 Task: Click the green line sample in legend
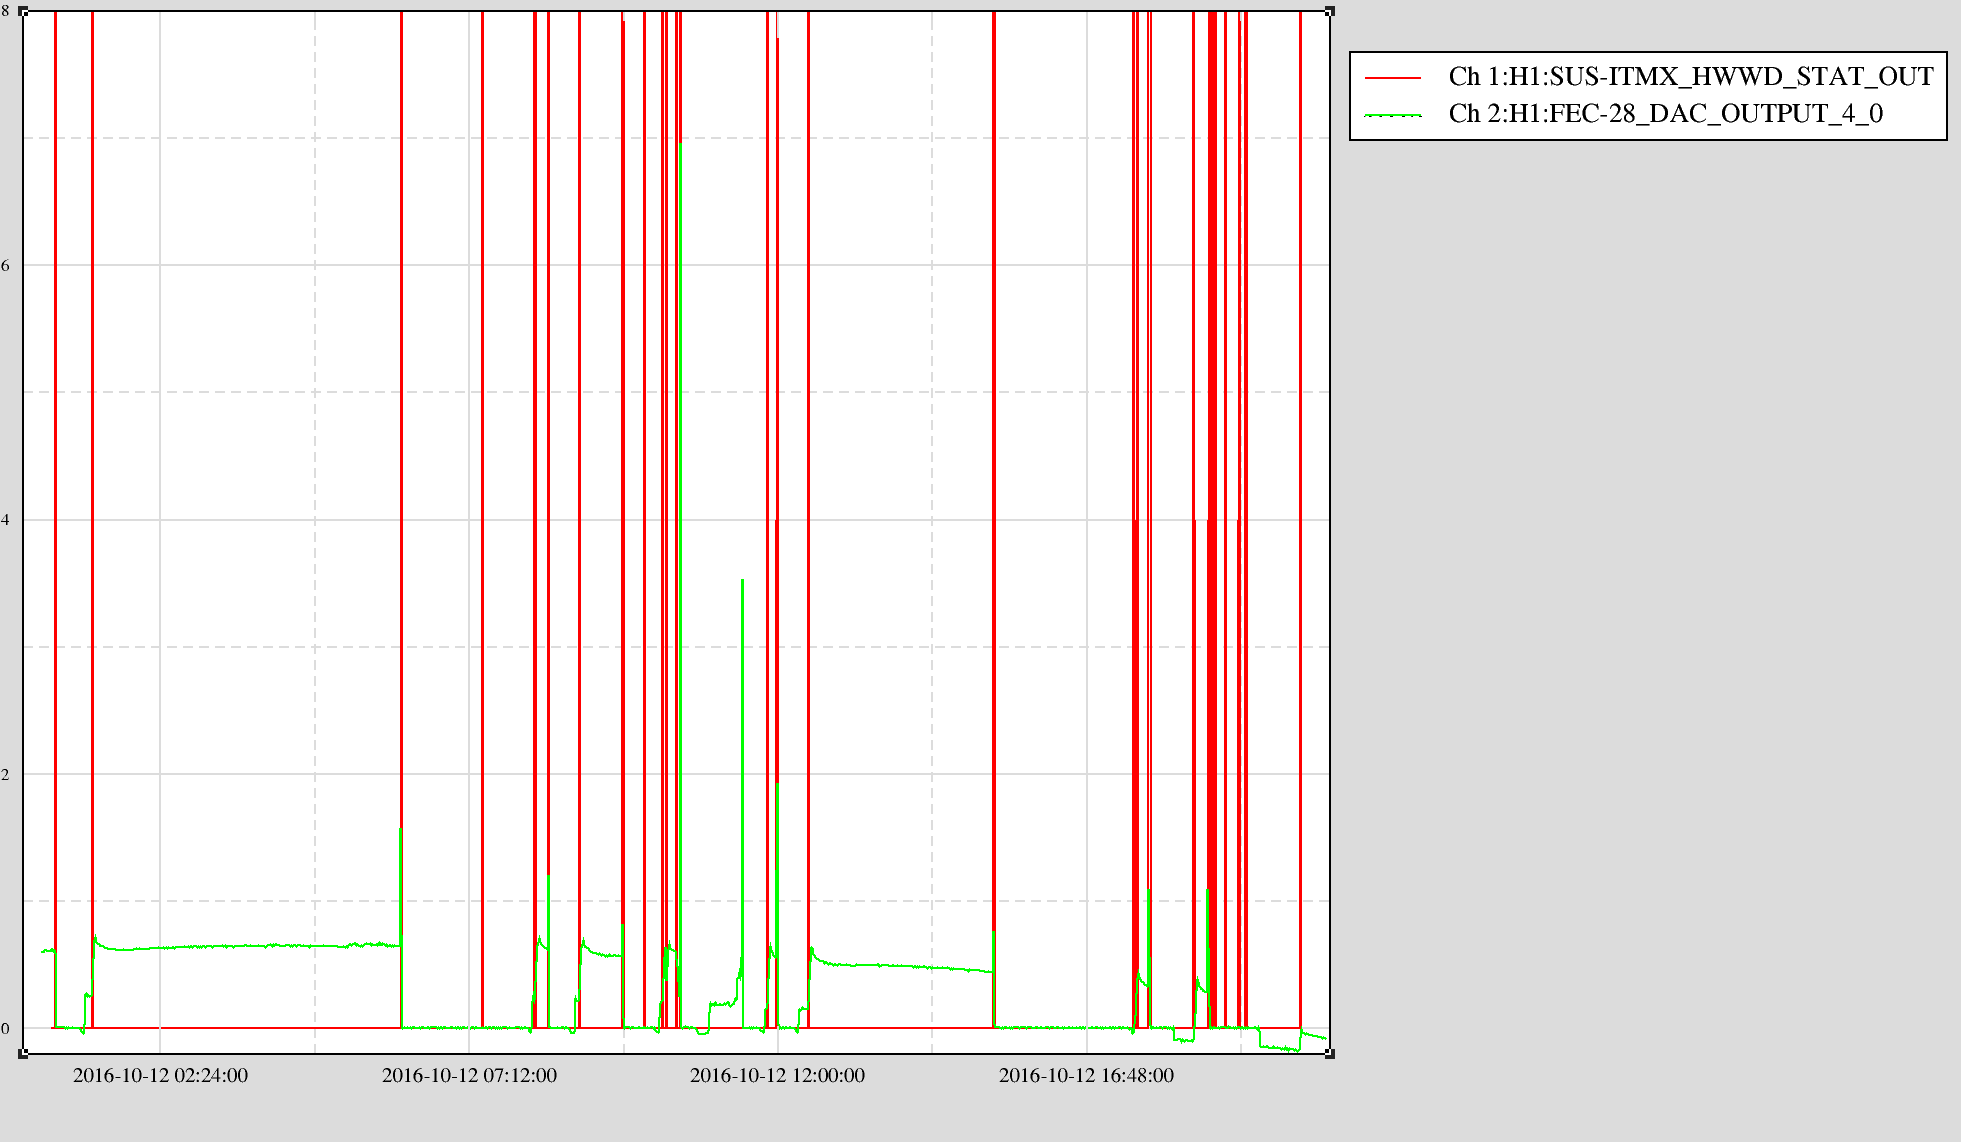click(x=1393, y=115)
